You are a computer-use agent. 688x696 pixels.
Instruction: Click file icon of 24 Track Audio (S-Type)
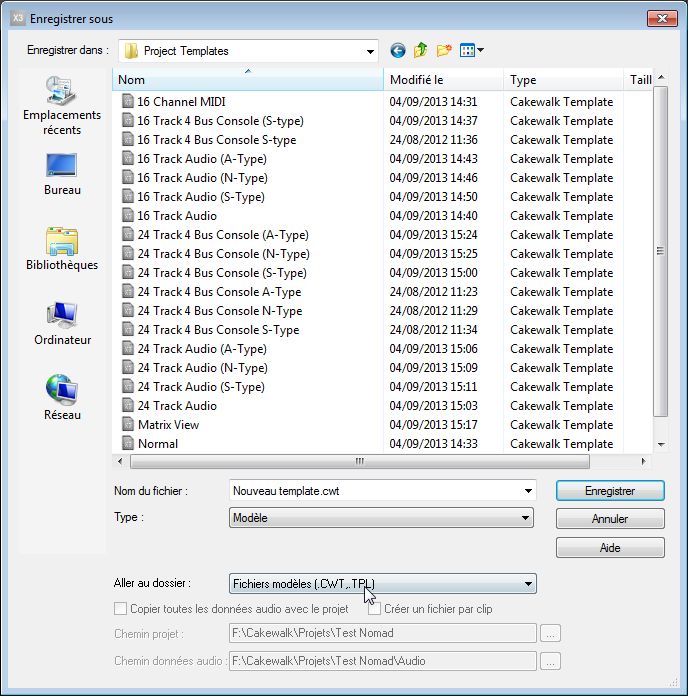click(x=127, y=386)
